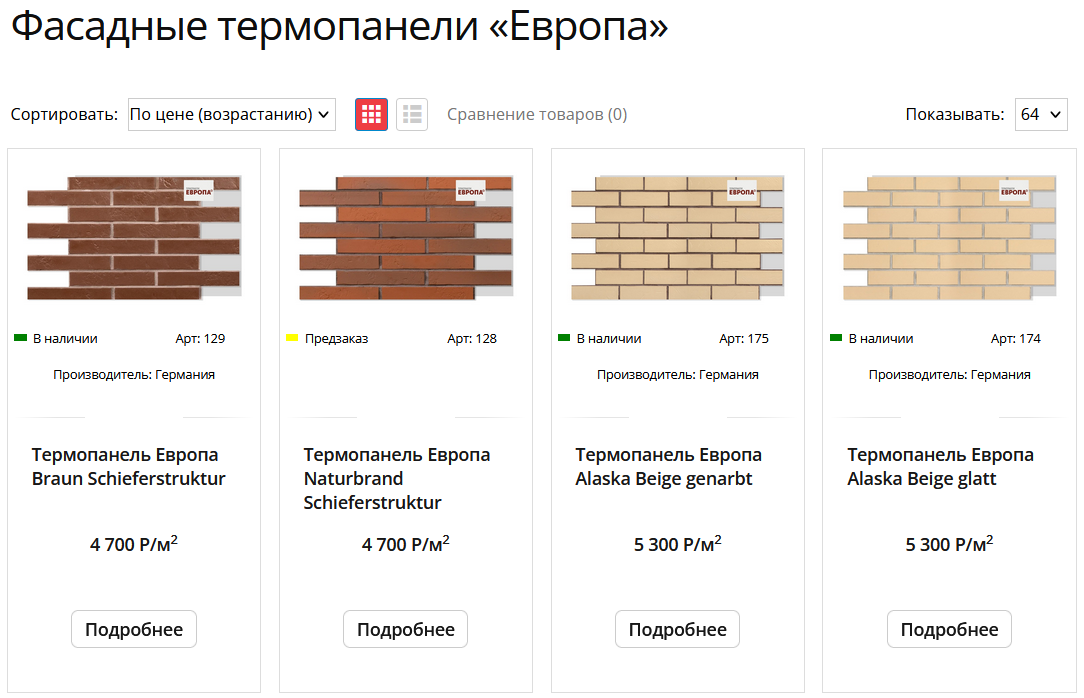Click the 'Сортировать:' label
1084x698 pixels.
(64, 115)
